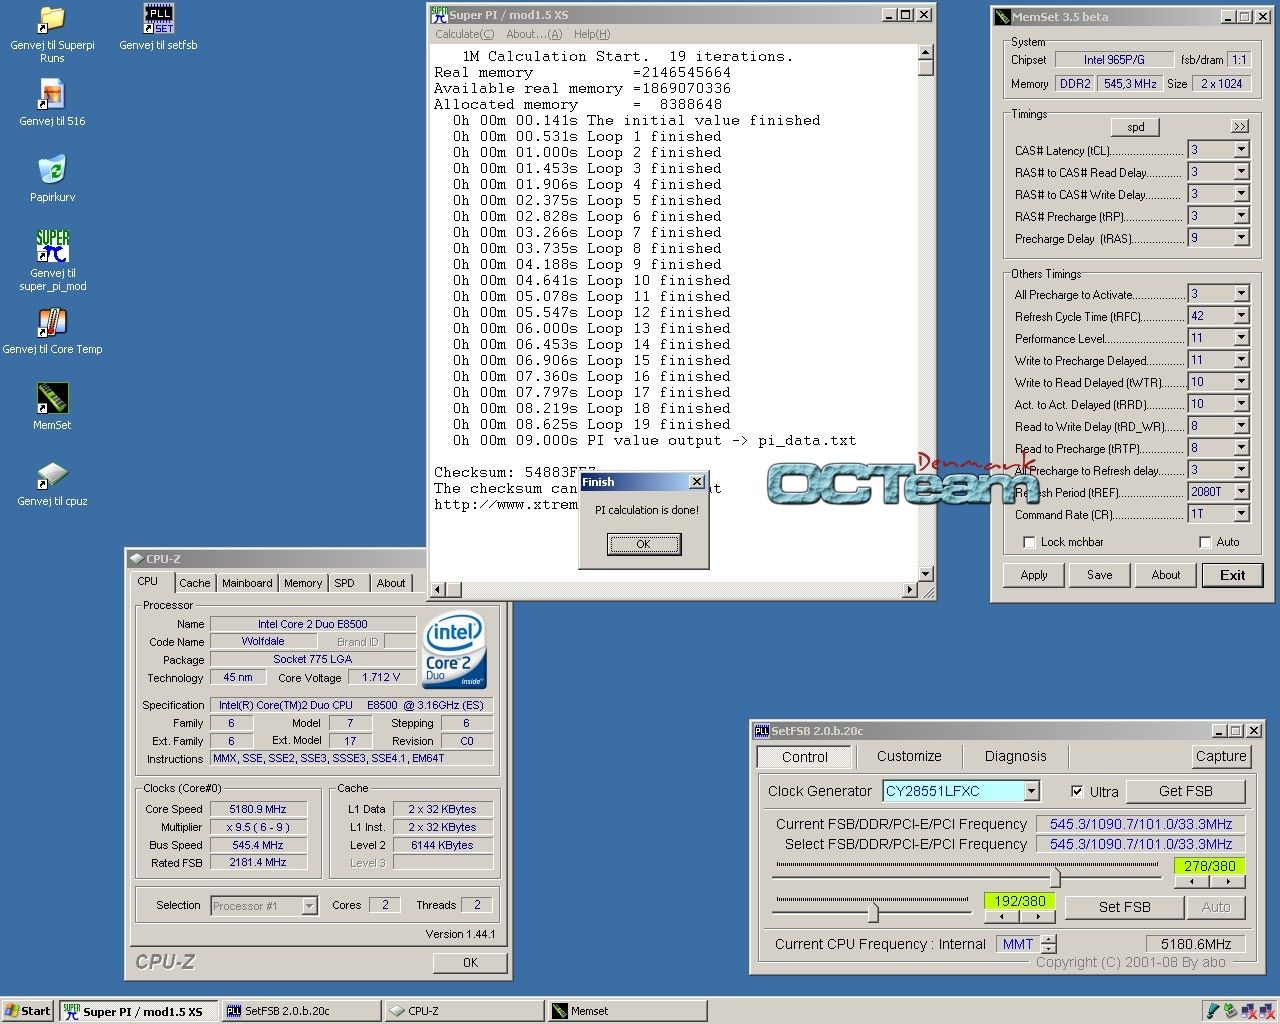
Task: Switch to the Cache tab in CPU-Z
Action: click(x=195, y=583)
